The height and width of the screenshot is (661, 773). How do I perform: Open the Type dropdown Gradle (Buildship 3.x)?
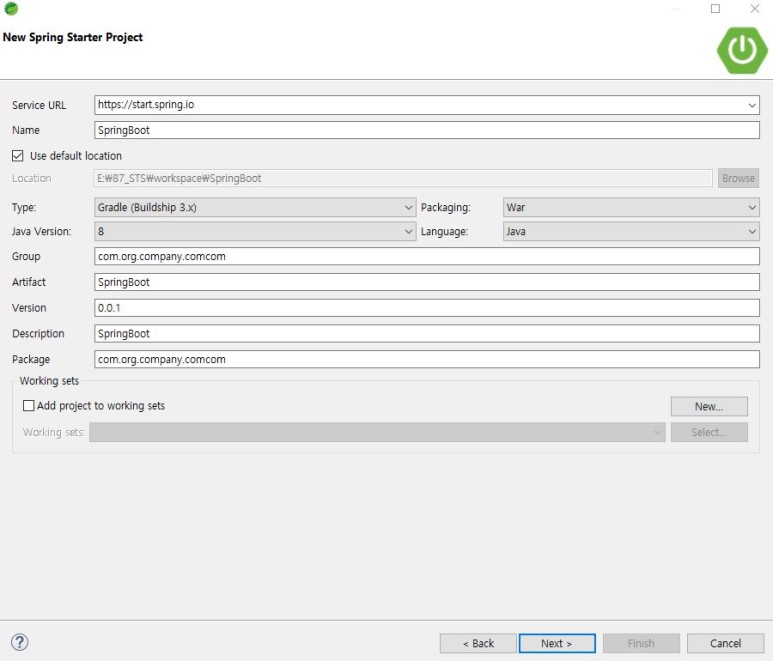coord(255,207)
